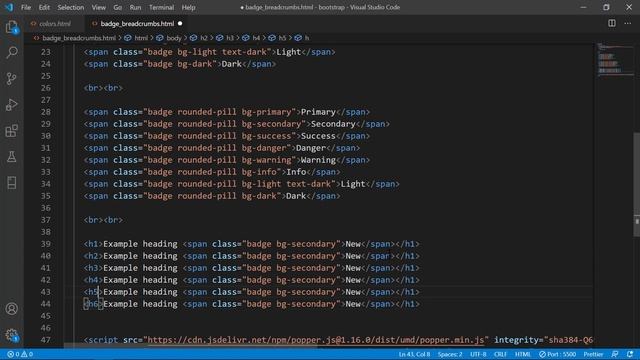Open the View menu
640x360 pixels.
pyautogui.click(x=98, y=7)
